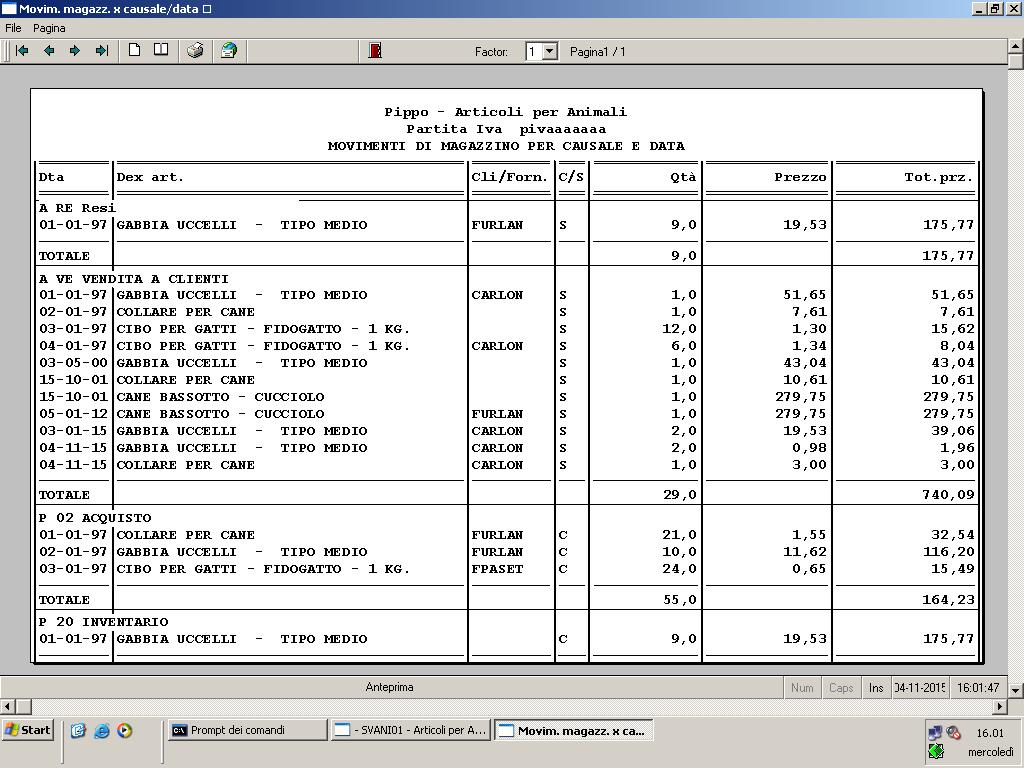Click the Num status bar indicator

(802, 688)
